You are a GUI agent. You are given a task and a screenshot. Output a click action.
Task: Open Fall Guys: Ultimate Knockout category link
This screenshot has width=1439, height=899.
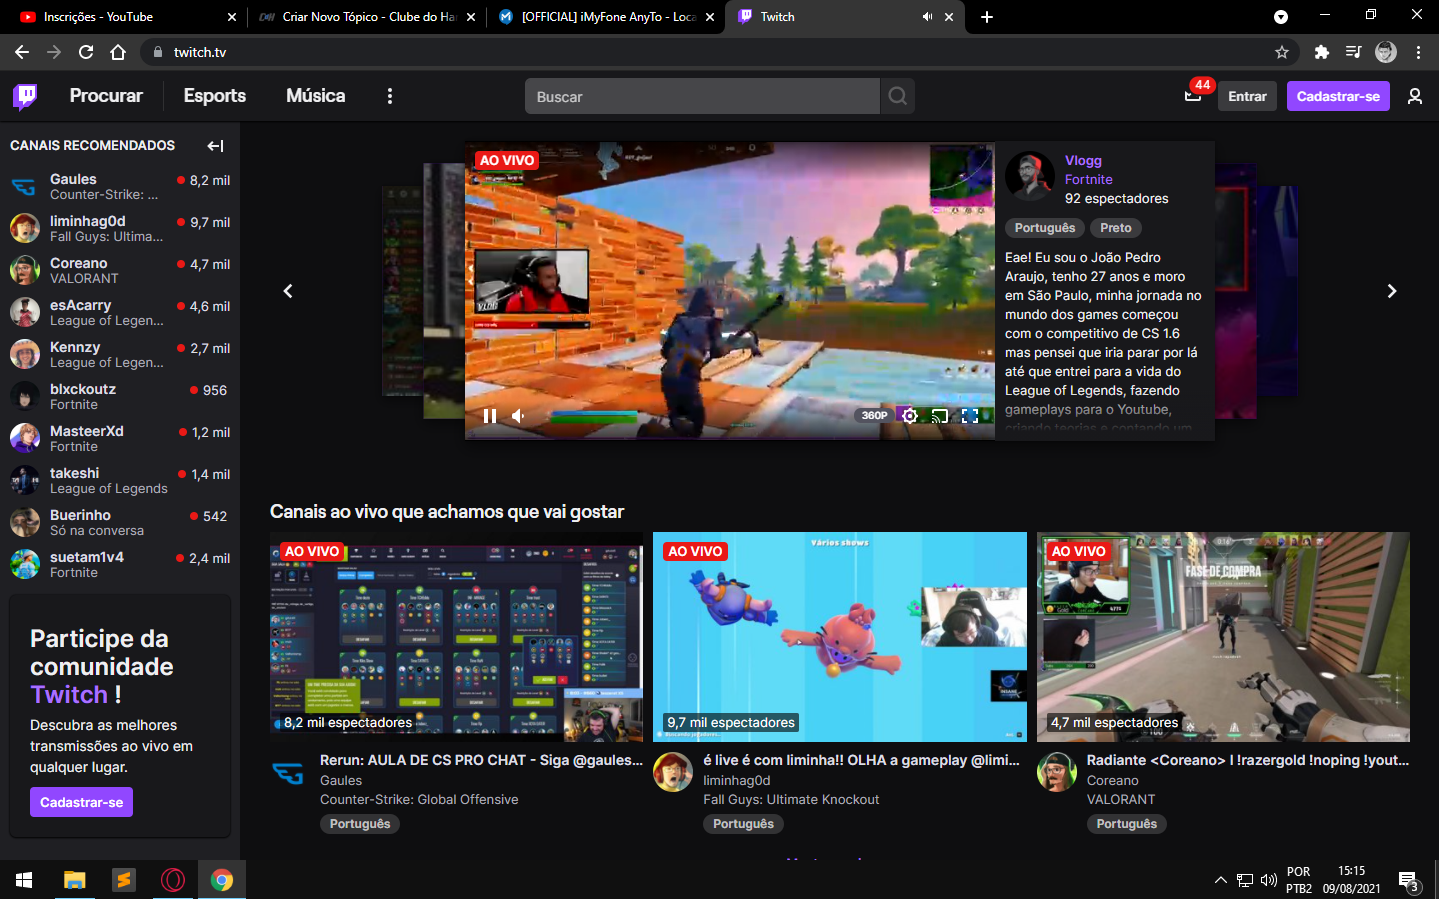coord(791,799)
